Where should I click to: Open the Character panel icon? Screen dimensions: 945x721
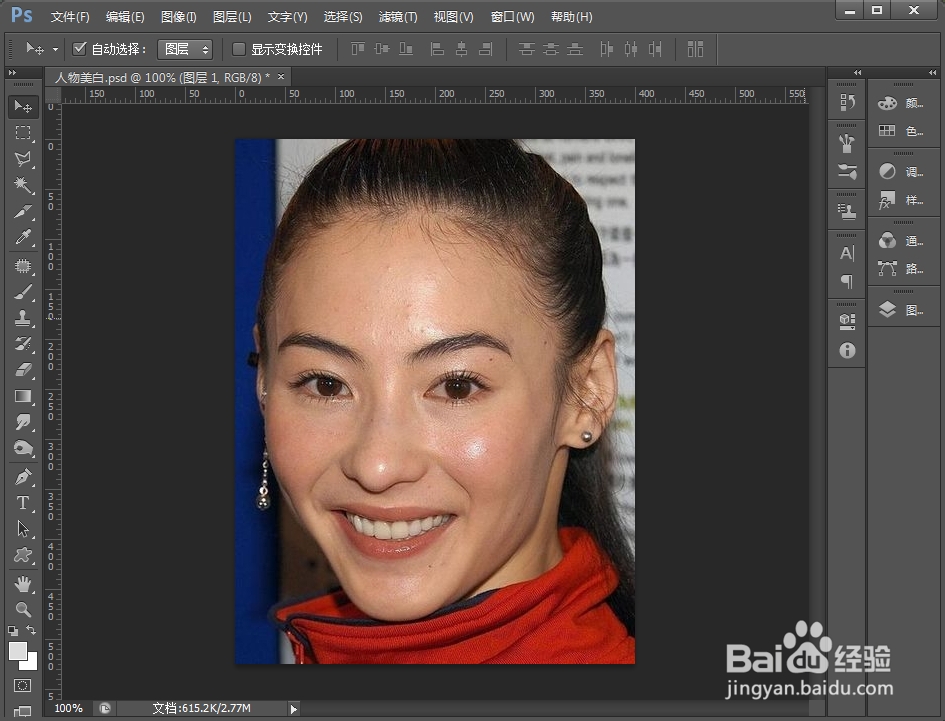[x=847, y=253]
